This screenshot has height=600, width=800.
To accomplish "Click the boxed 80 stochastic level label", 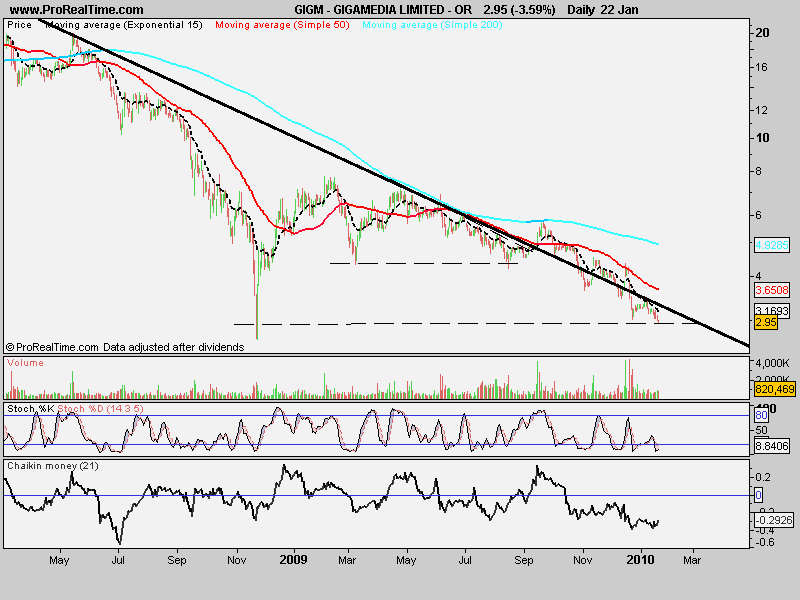I will 761,415.
